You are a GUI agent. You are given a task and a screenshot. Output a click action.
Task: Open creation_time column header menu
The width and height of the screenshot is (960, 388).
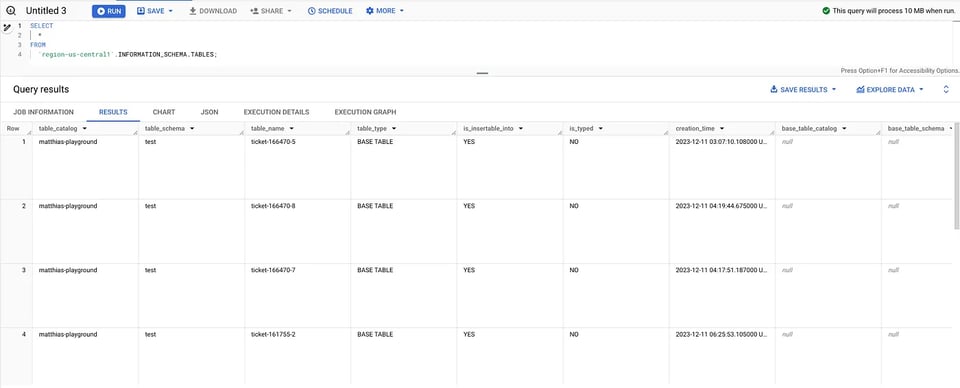pos(722,129)
